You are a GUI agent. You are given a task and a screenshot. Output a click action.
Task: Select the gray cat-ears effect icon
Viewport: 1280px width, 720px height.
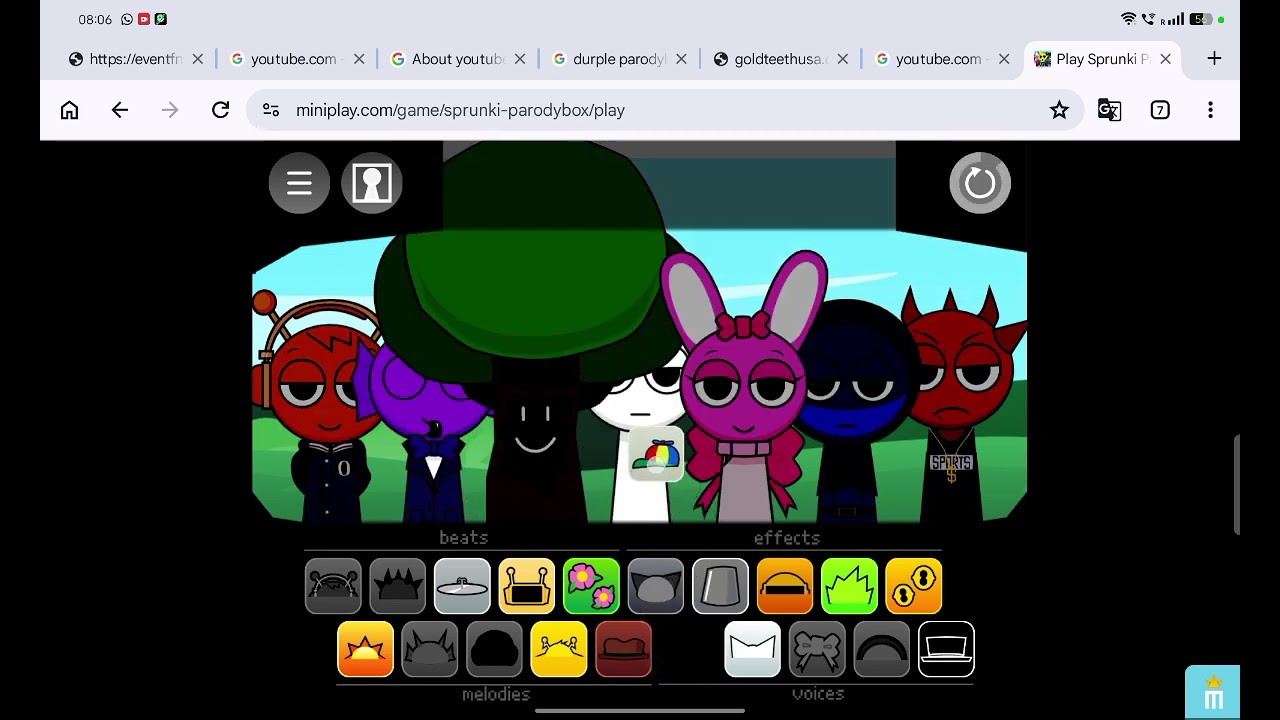[656, 586]
